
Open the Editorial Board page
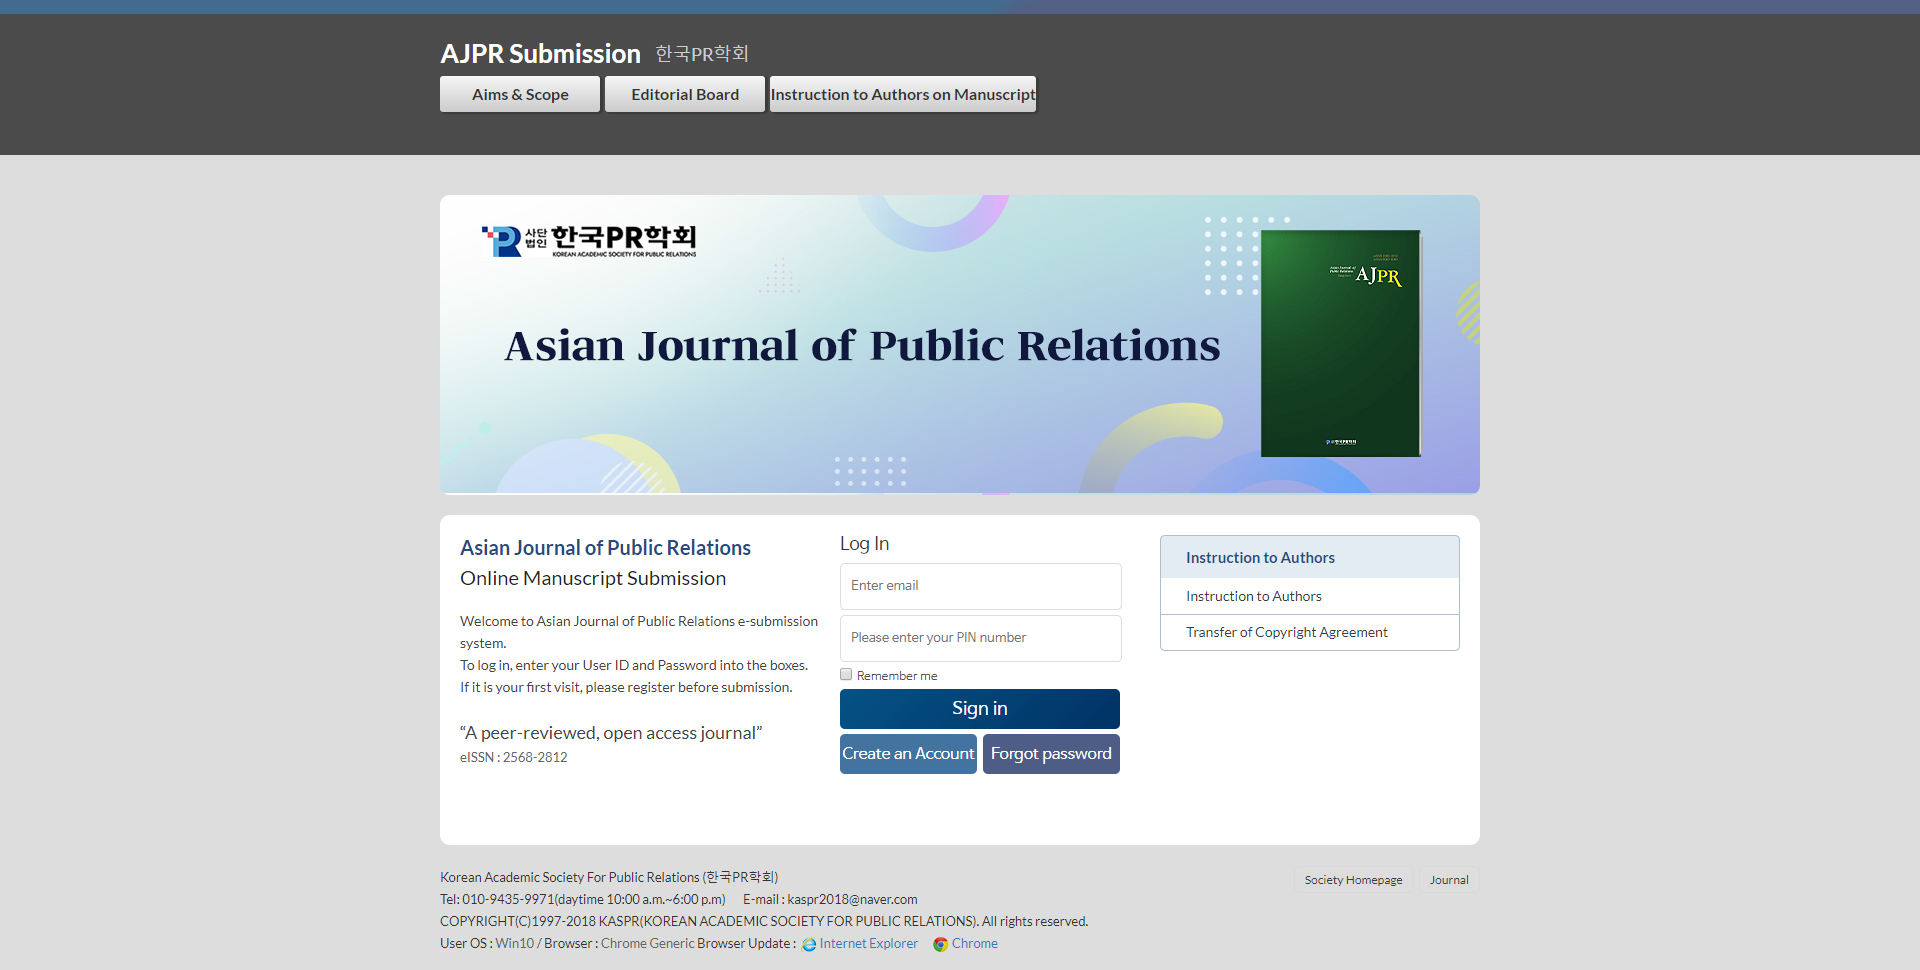click(x=685, y=94)
